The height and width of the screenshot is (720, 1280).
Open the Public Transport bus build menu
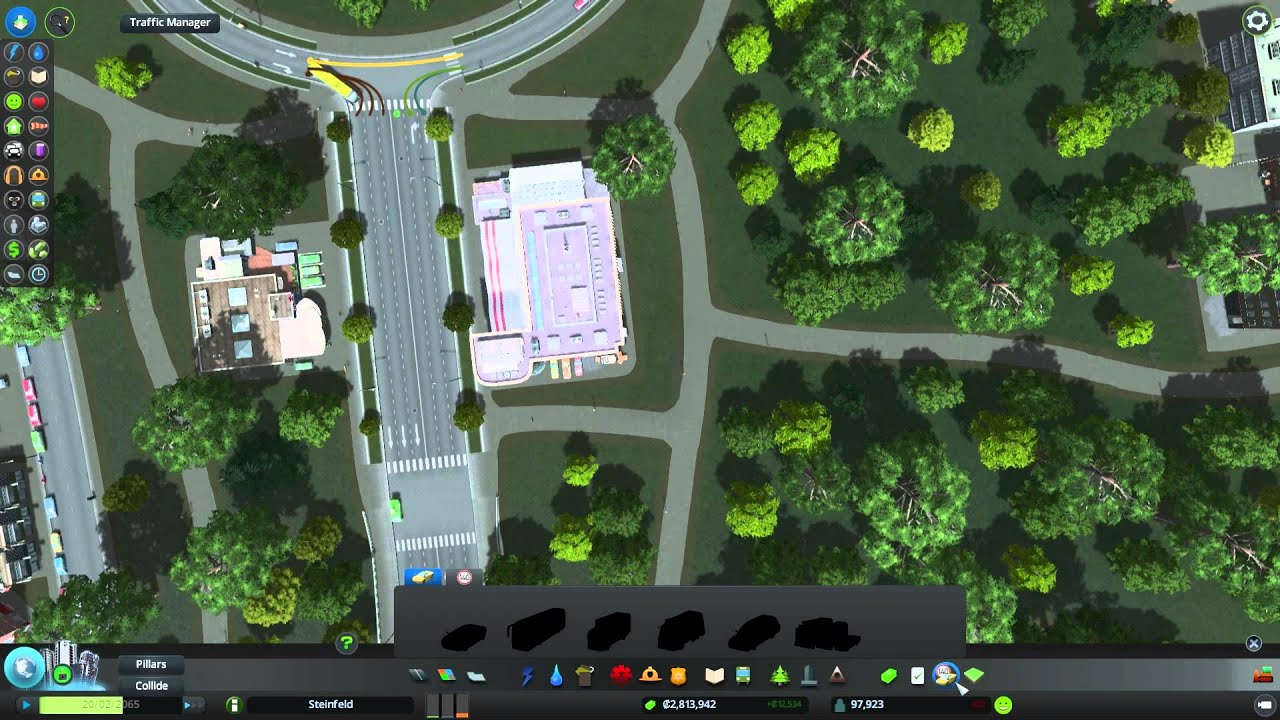[743, 676]
